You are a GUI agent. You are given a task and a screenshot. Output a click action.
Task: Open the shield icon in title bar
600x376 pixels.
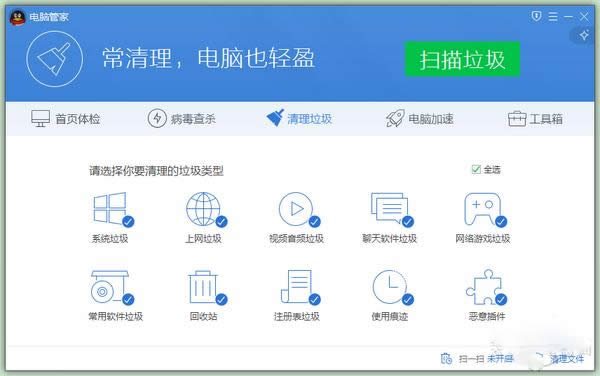coord(536,16)
